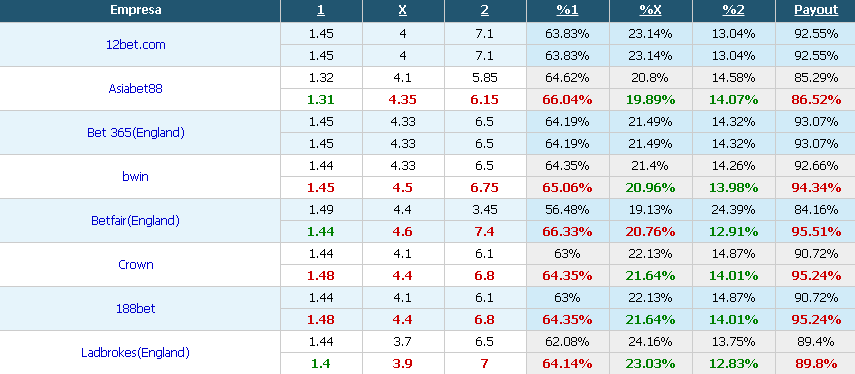Open the bwin bookmaker link
The height and width of the screenshot is (374, 855).
(136, 177)
